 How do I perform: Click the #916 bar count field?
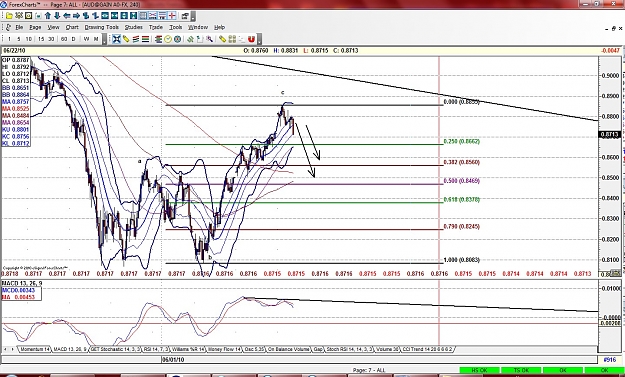[x=610, y=360]
